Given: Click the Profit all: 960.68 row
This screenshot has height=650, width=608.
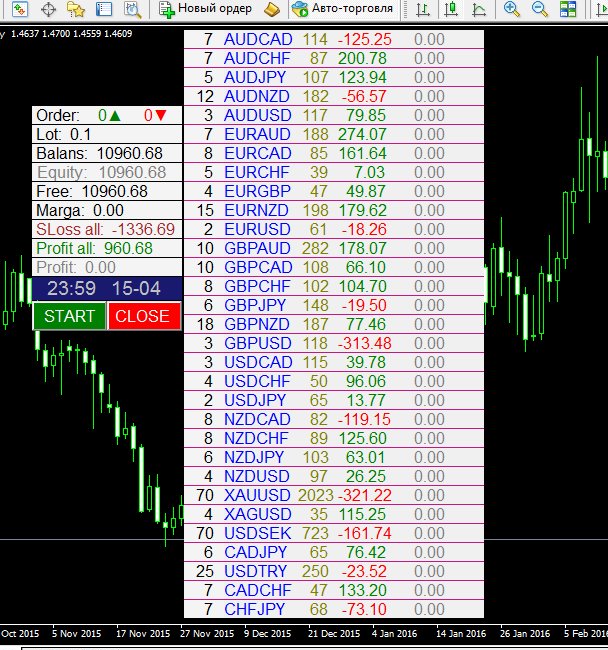Looking at the screenshot, I should point(107,248).
